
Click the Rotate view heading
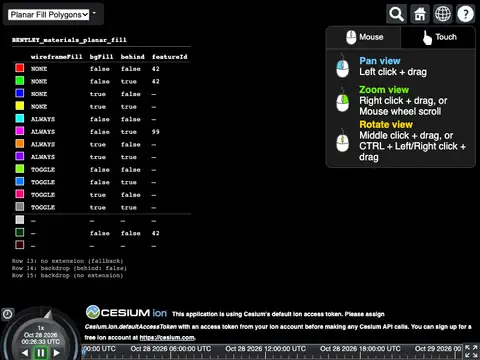[386, 125]
